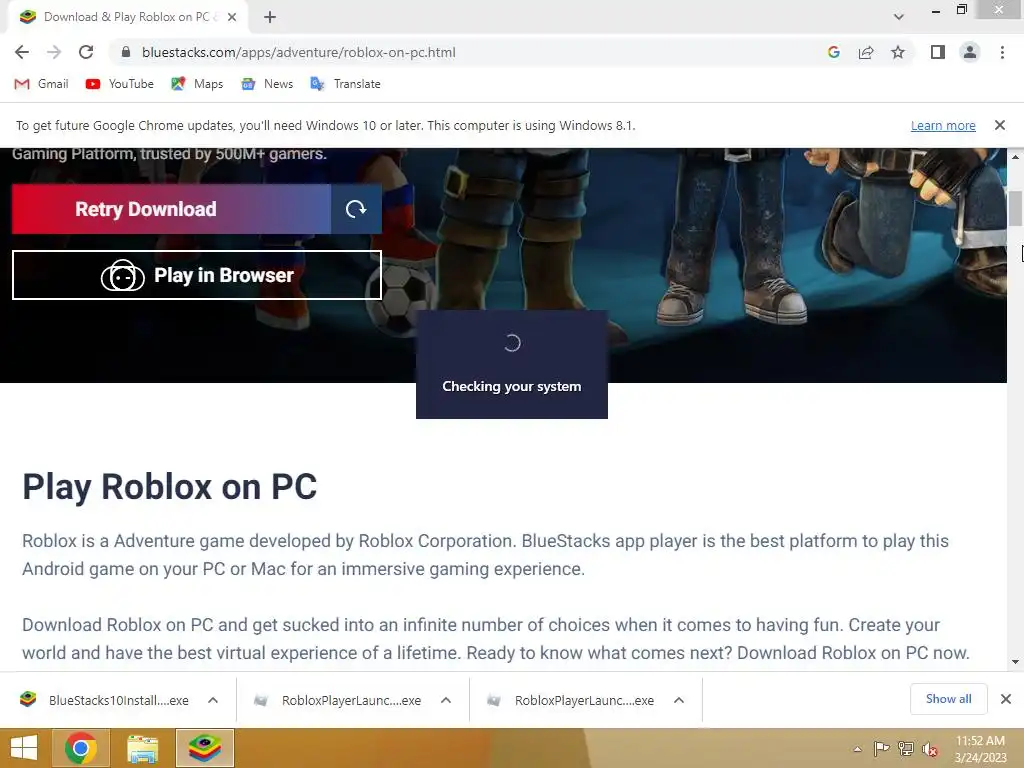
Task: Click the muted volume tray icon
Action: [930, 749]
